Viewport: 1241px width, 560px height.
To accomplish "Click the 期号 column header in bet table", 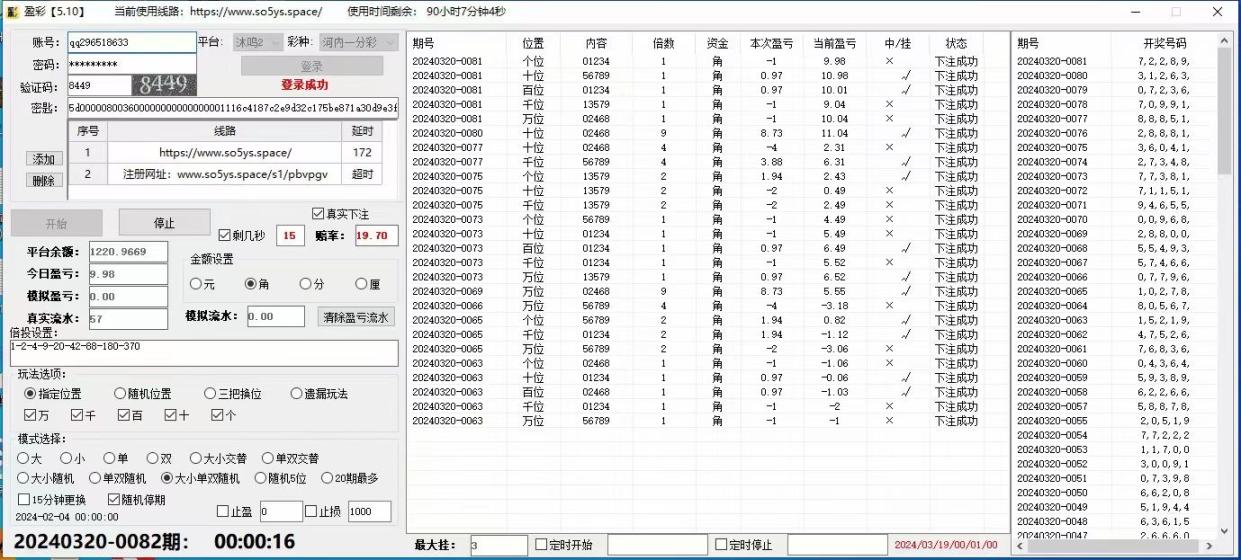I will [424, 44].
